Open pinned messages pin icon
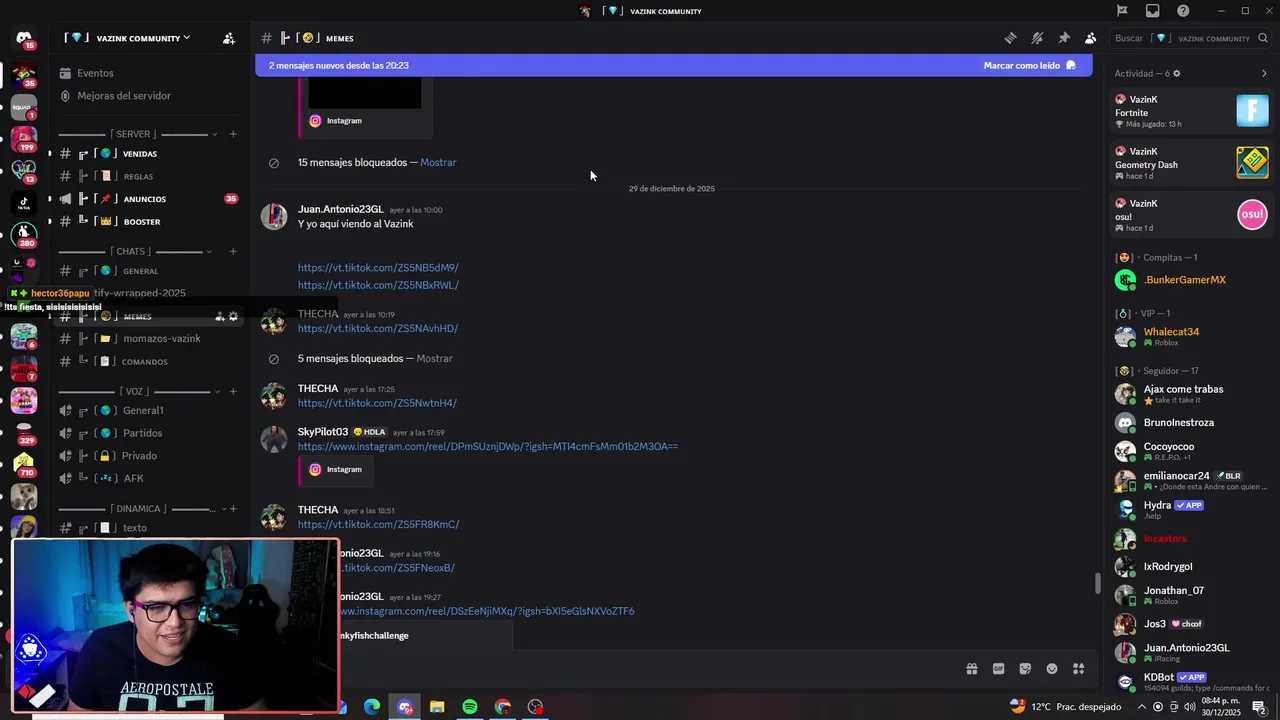1280x720 pixels. (x=1064, y=38)
